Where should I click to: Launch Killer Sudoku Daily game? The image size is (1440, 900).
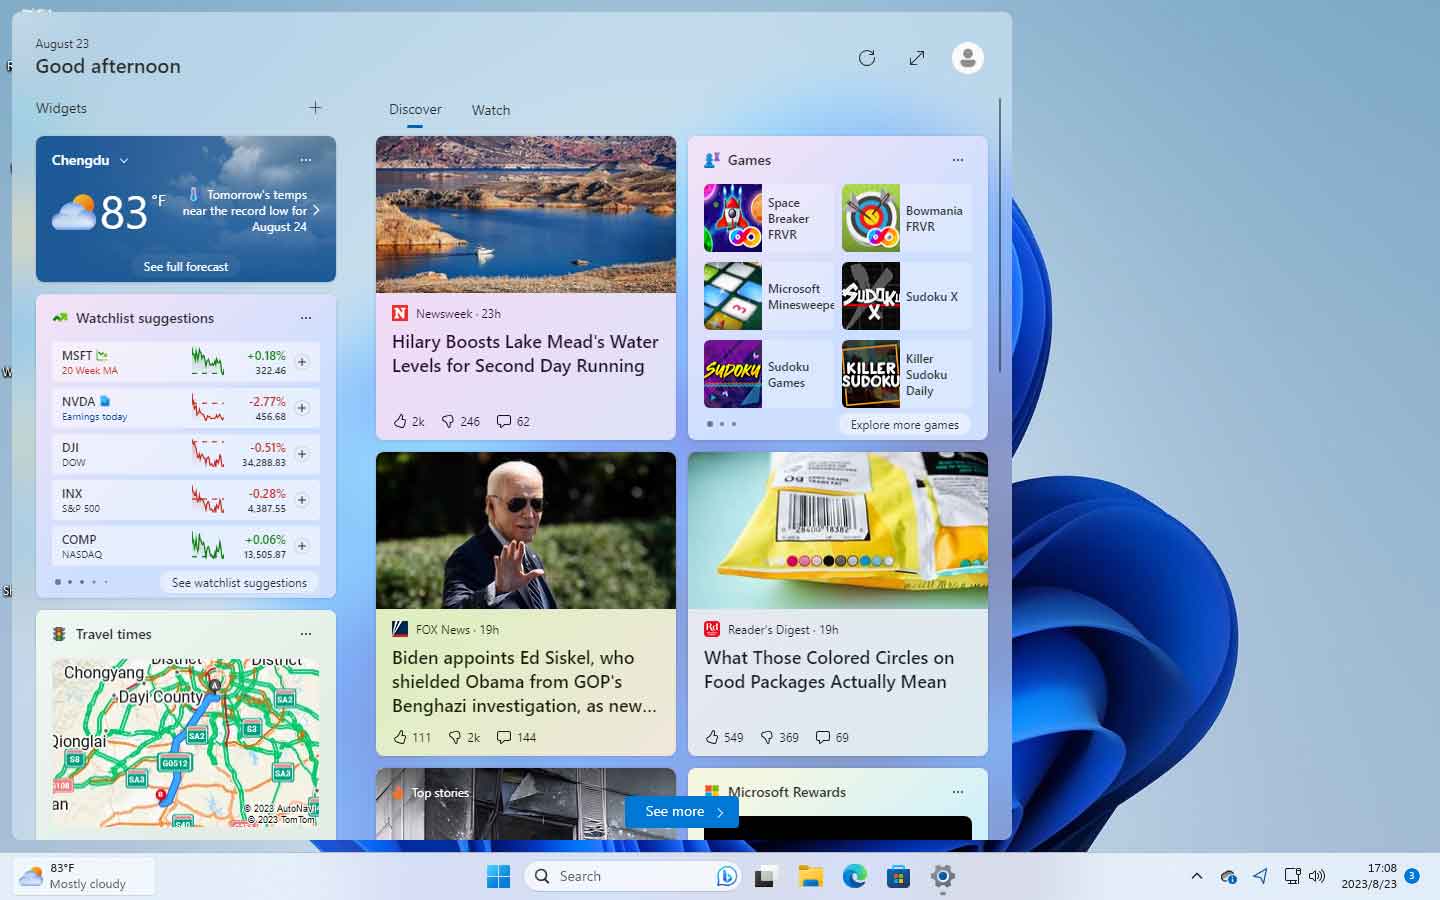coord(906,374)
